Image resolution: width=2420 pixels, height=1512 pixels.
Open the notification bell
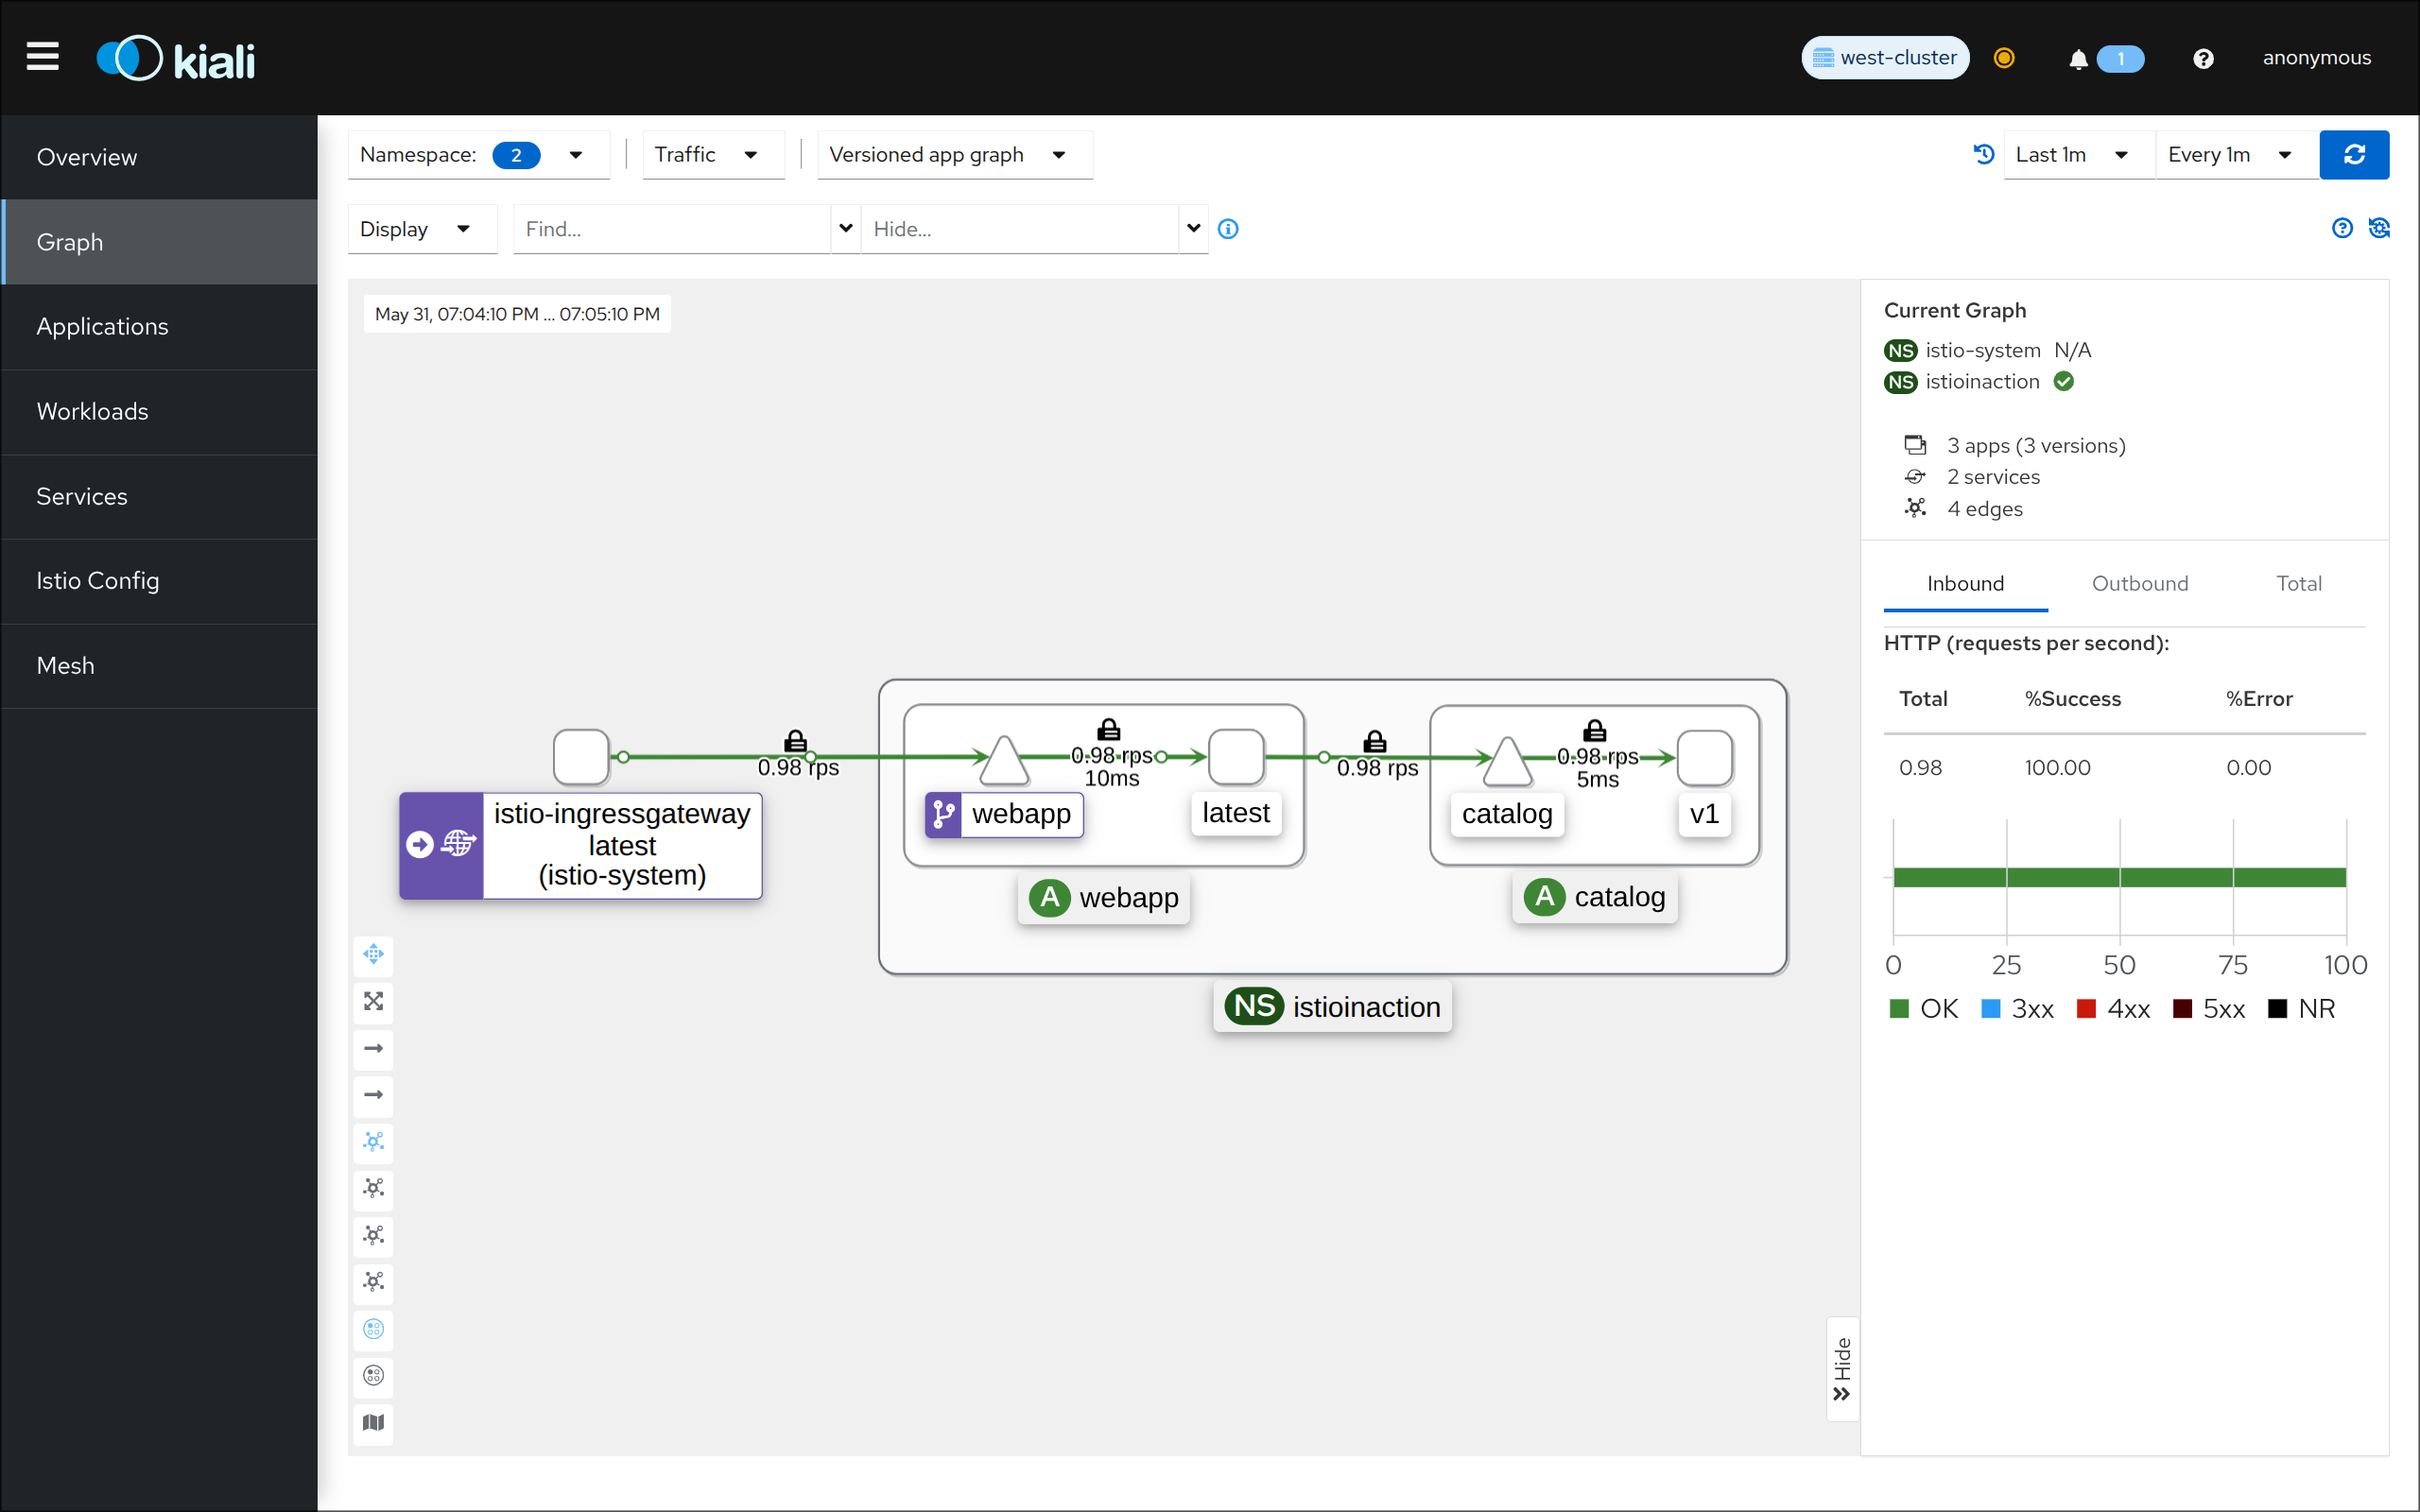(x=2078, y=59)
